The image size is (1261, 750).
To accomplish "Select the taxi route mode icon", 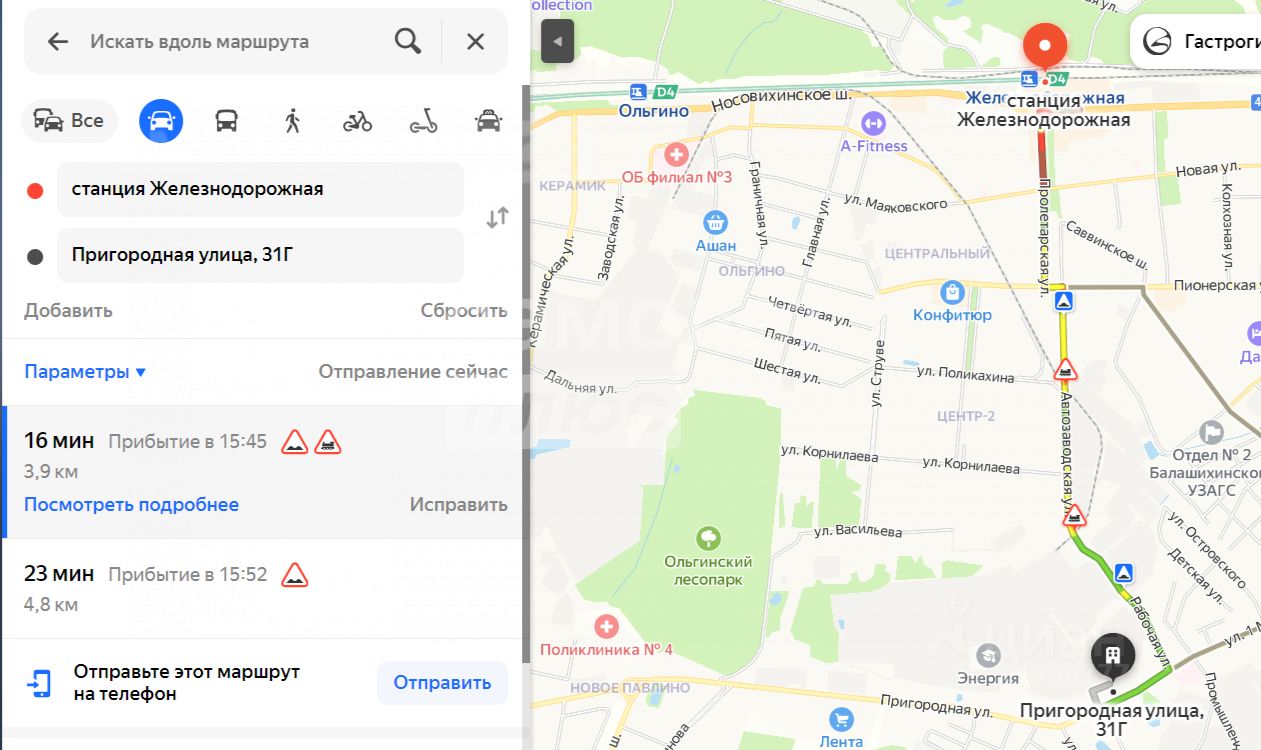I will [x=488, y=121].
